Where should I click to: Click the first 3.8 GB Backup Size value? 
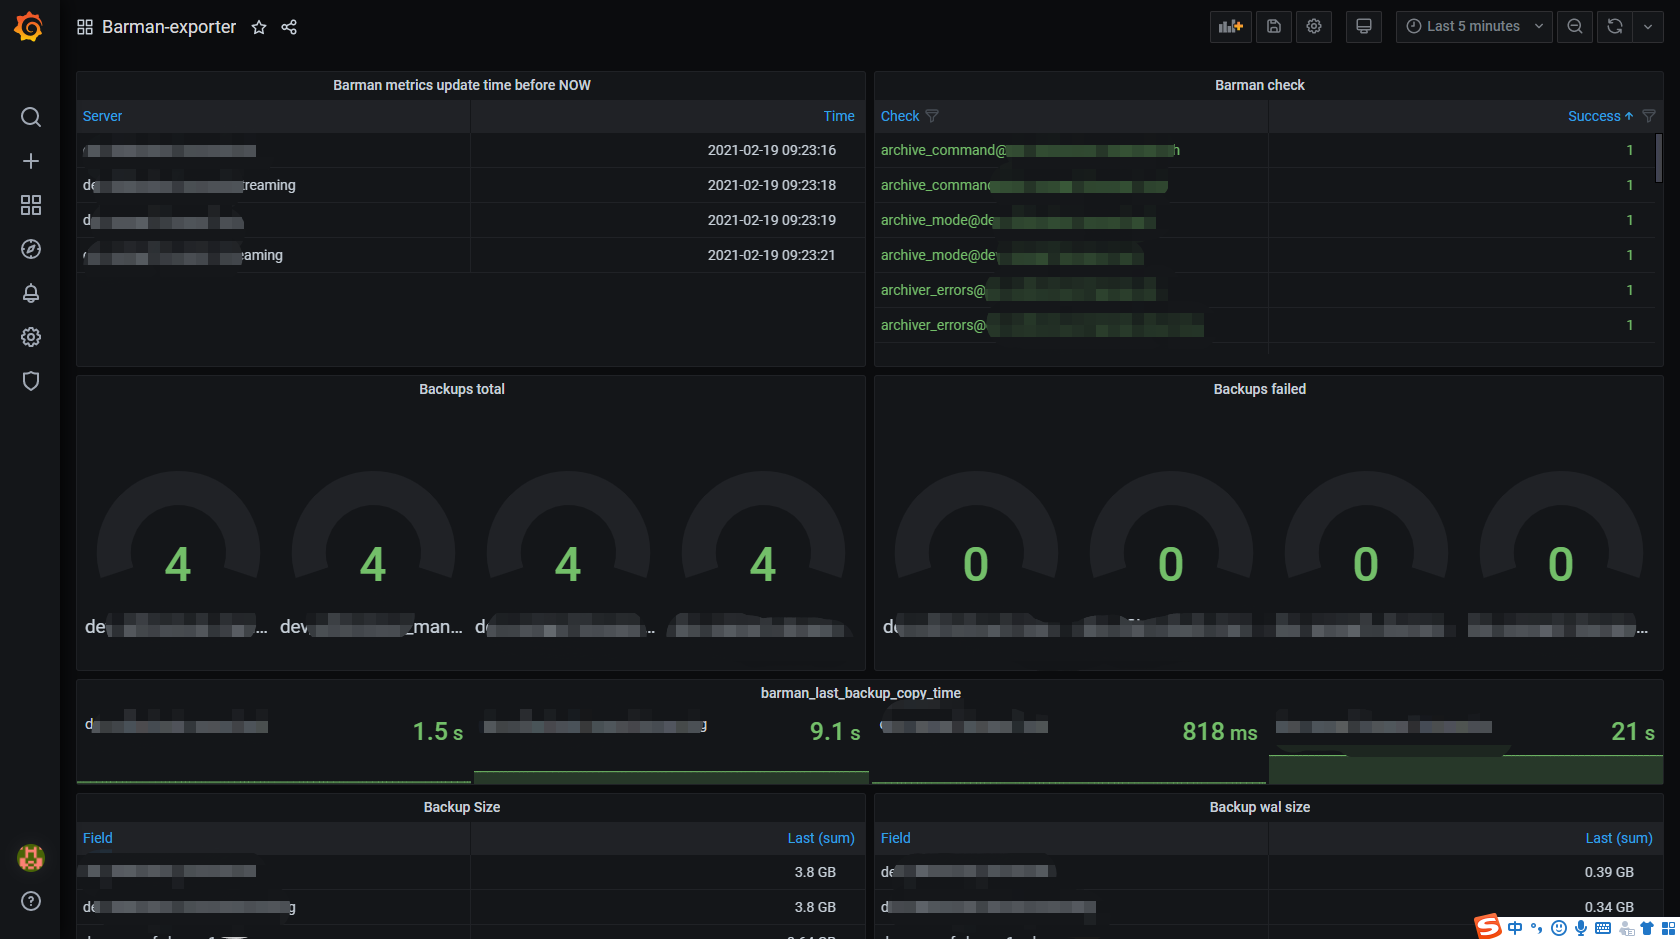pyautogui.click(x=815, y=872)
